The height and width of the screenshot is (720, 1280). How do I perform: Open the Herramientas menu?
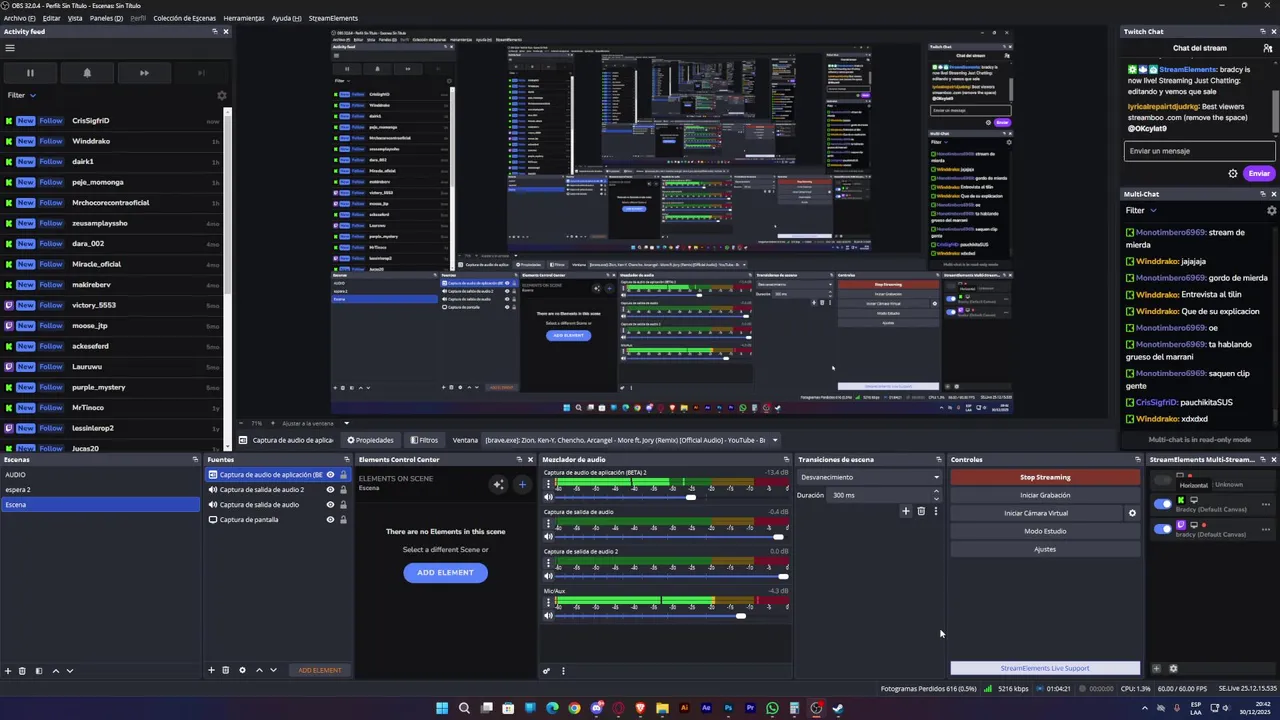(x=244, y=18)
